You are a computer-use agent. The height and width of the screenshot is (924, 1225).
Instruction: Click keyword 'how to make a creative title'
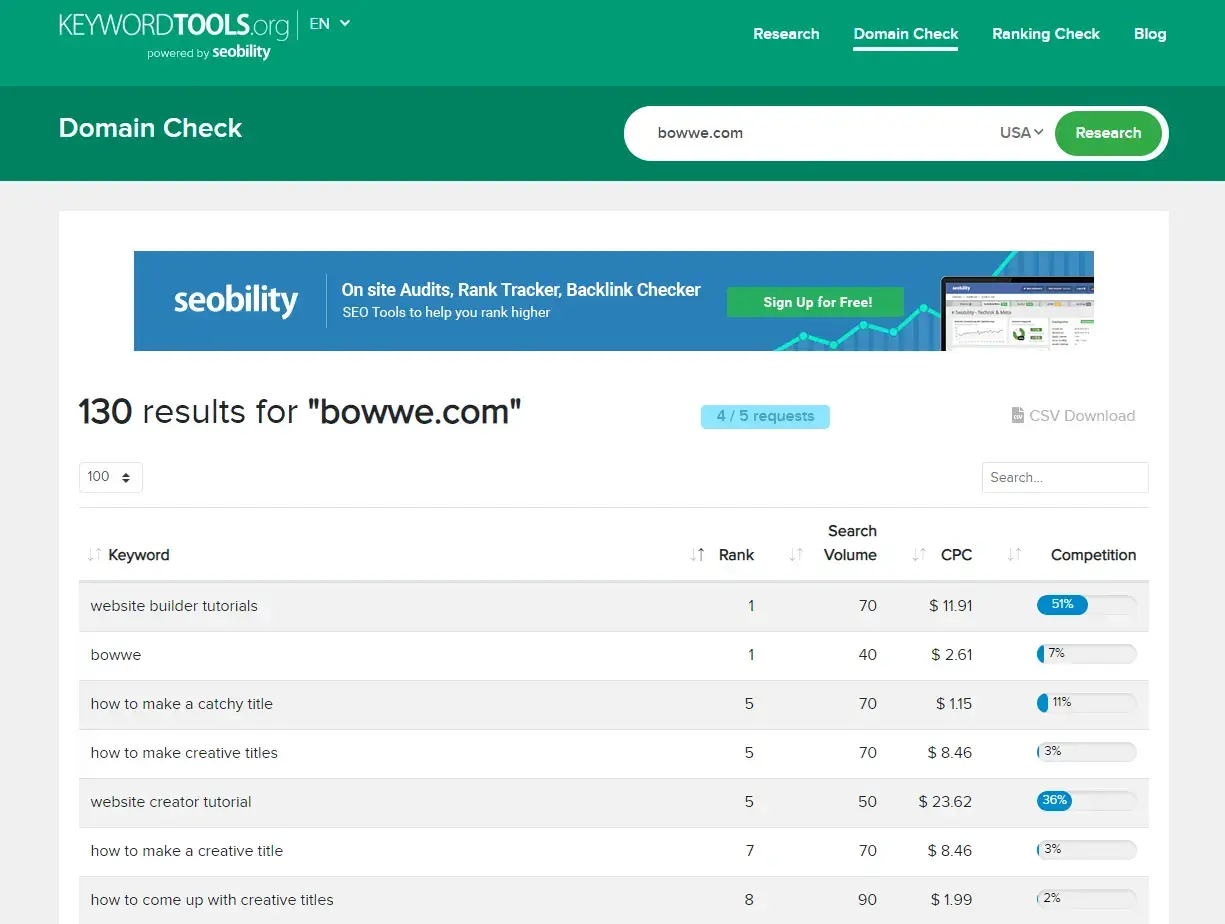coord(187,851)
